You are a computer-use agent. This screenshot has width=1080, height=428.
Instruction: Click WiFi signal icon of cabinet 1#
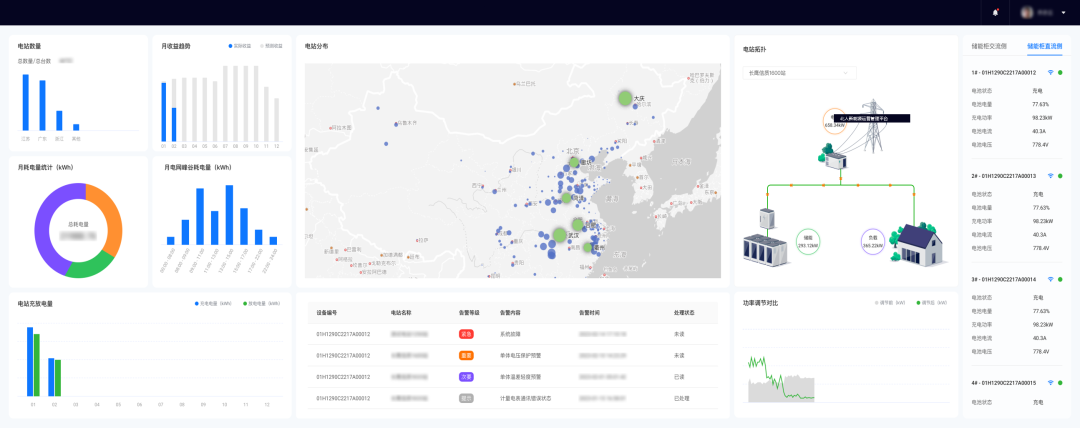(x=1050, y=72)
